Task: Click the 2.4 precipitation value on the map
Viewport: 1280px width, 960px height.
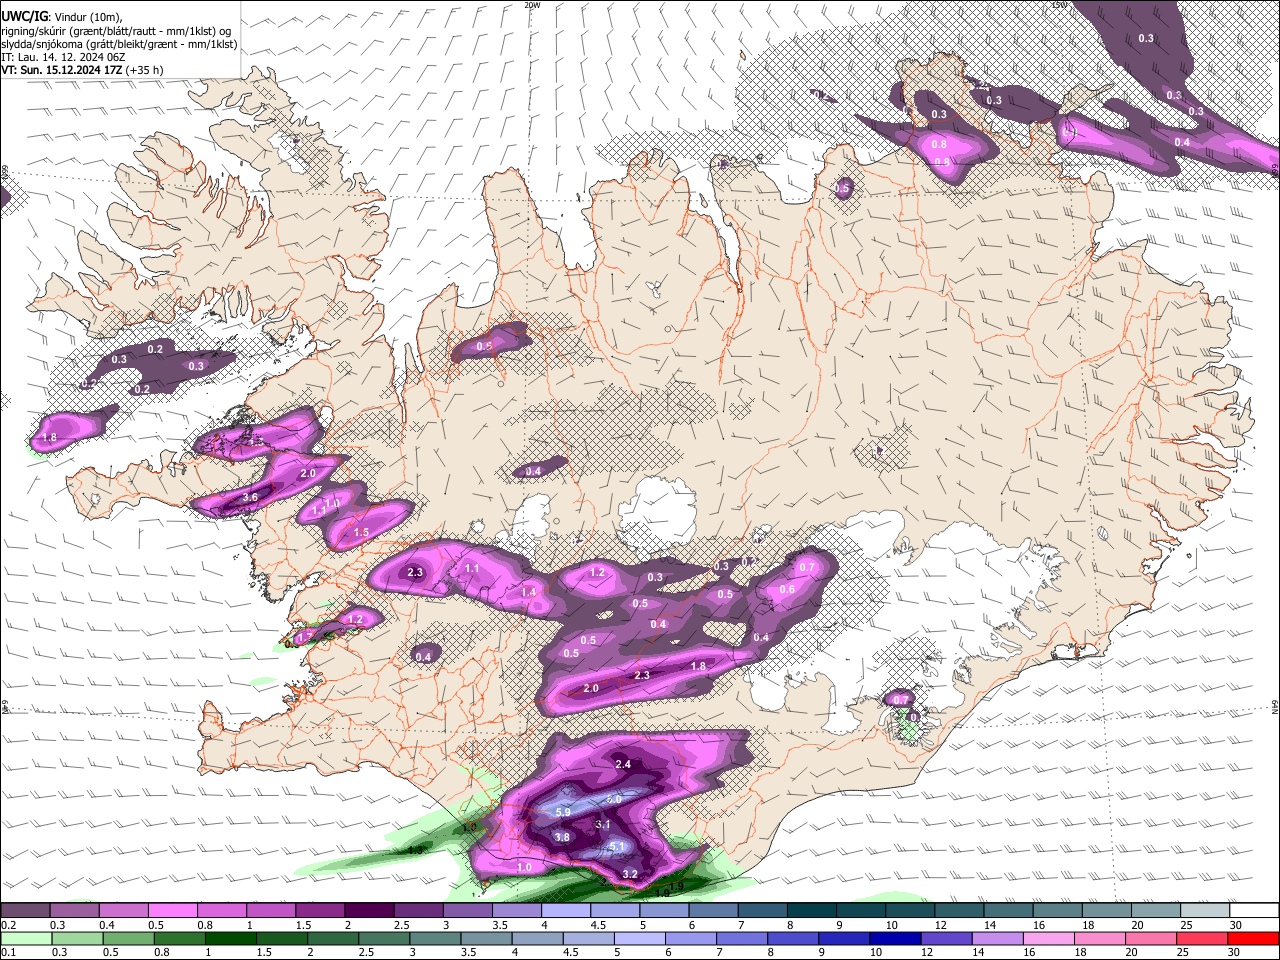Action: point(623,764)
